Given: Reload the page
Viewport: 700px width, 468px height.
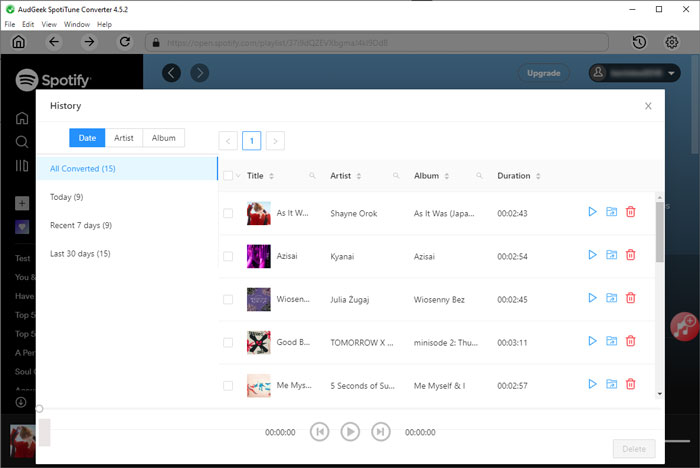Looking at the screenshot, I should point(125,42).
